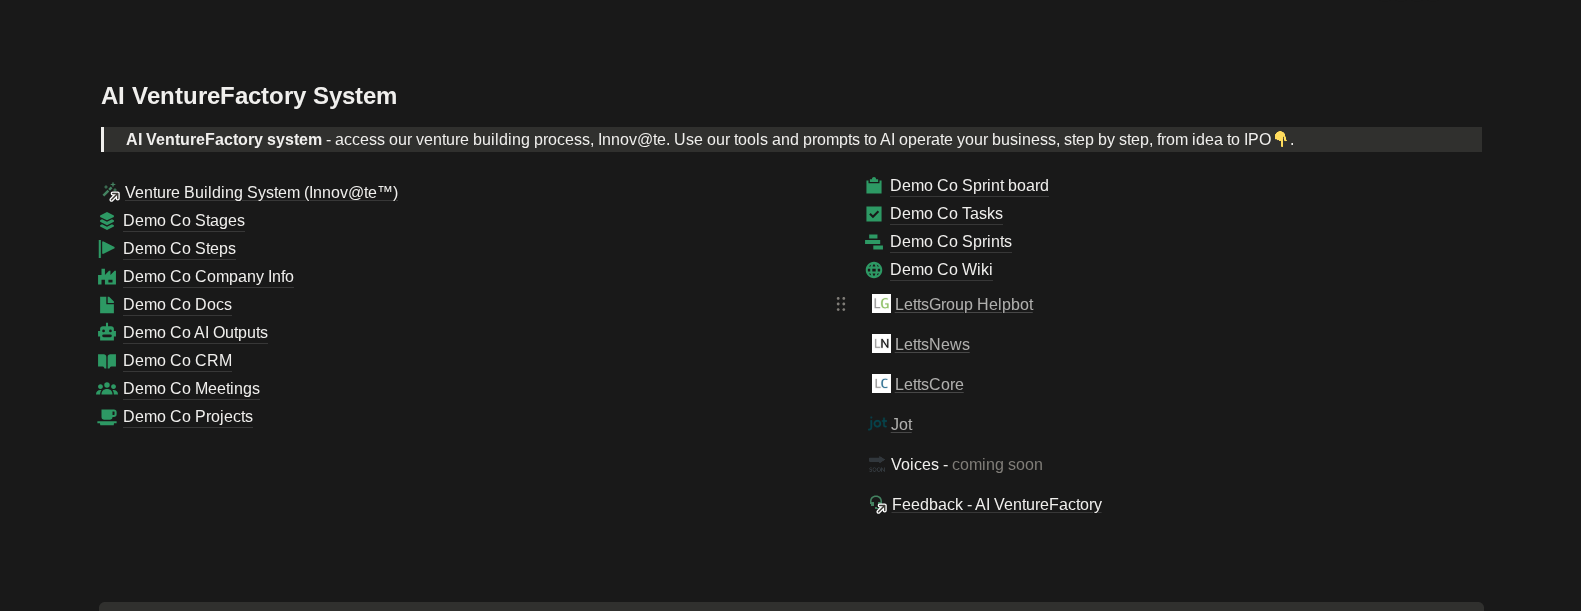Open Venture Building System (Innov@te™) page
1581x611 pixels.
click(x=261, y=193)
